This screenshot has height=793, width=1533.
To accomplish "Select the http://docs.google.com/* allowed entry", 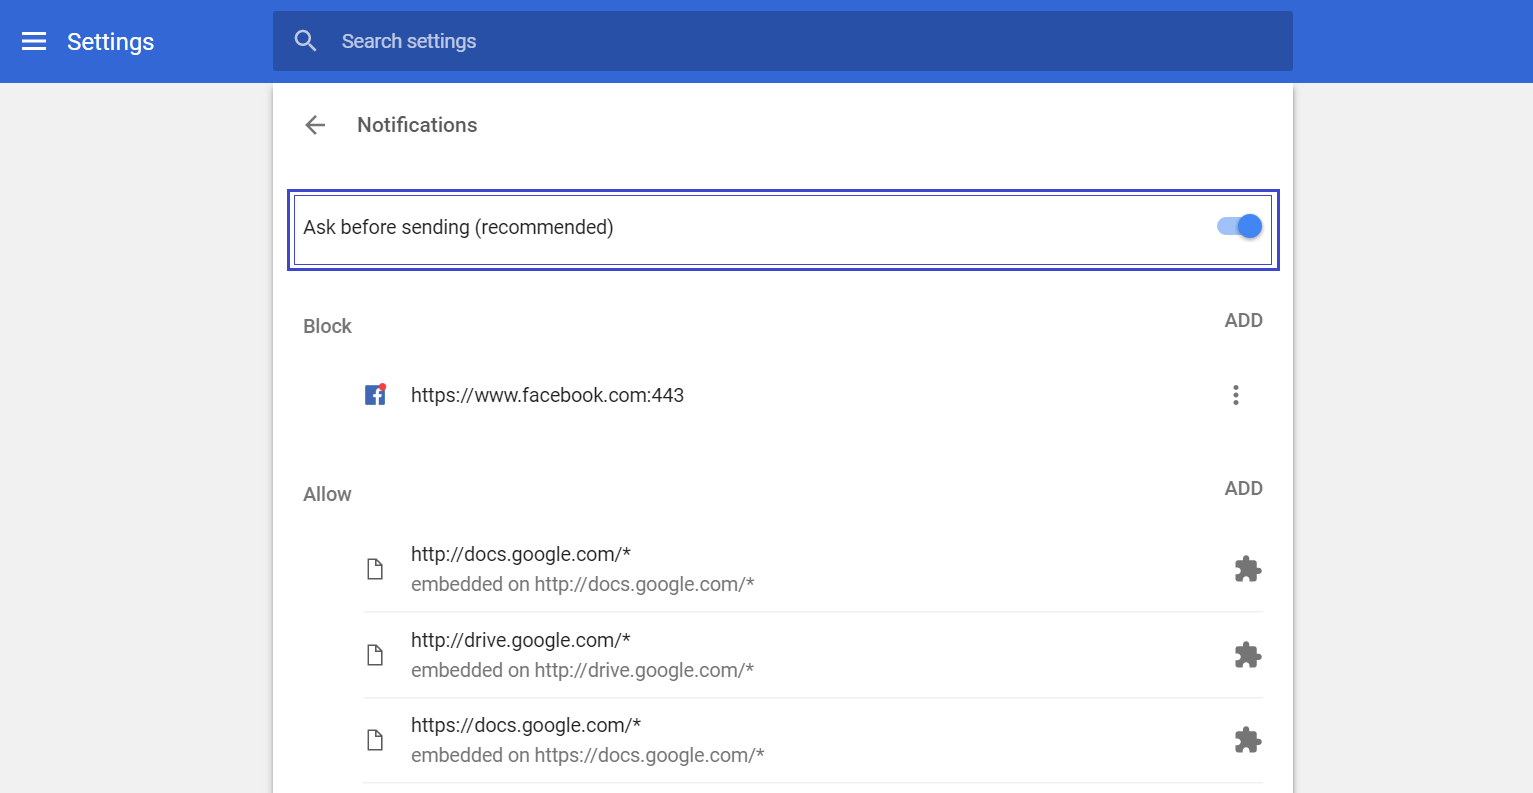I will pos(521,555).
